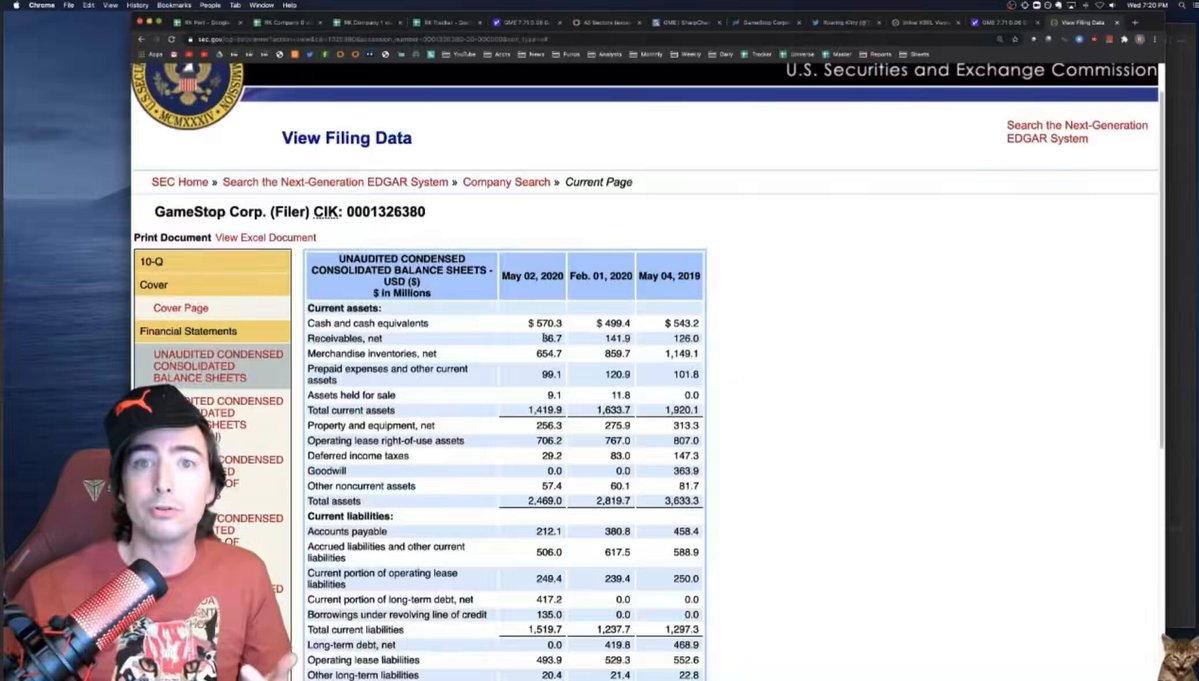Image resolution: width=1199 pixels, height=681 pixels.
Task: Open View Excel Document link
Action: (x=265, y=238)
